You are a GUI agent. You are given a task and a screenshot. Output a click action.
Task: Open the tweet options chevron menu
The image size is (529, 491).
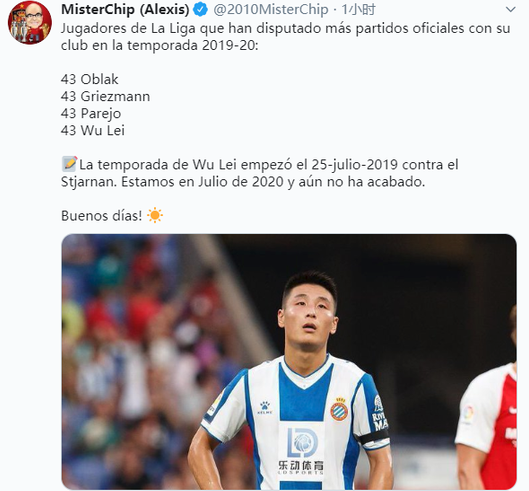pos(510,9)
